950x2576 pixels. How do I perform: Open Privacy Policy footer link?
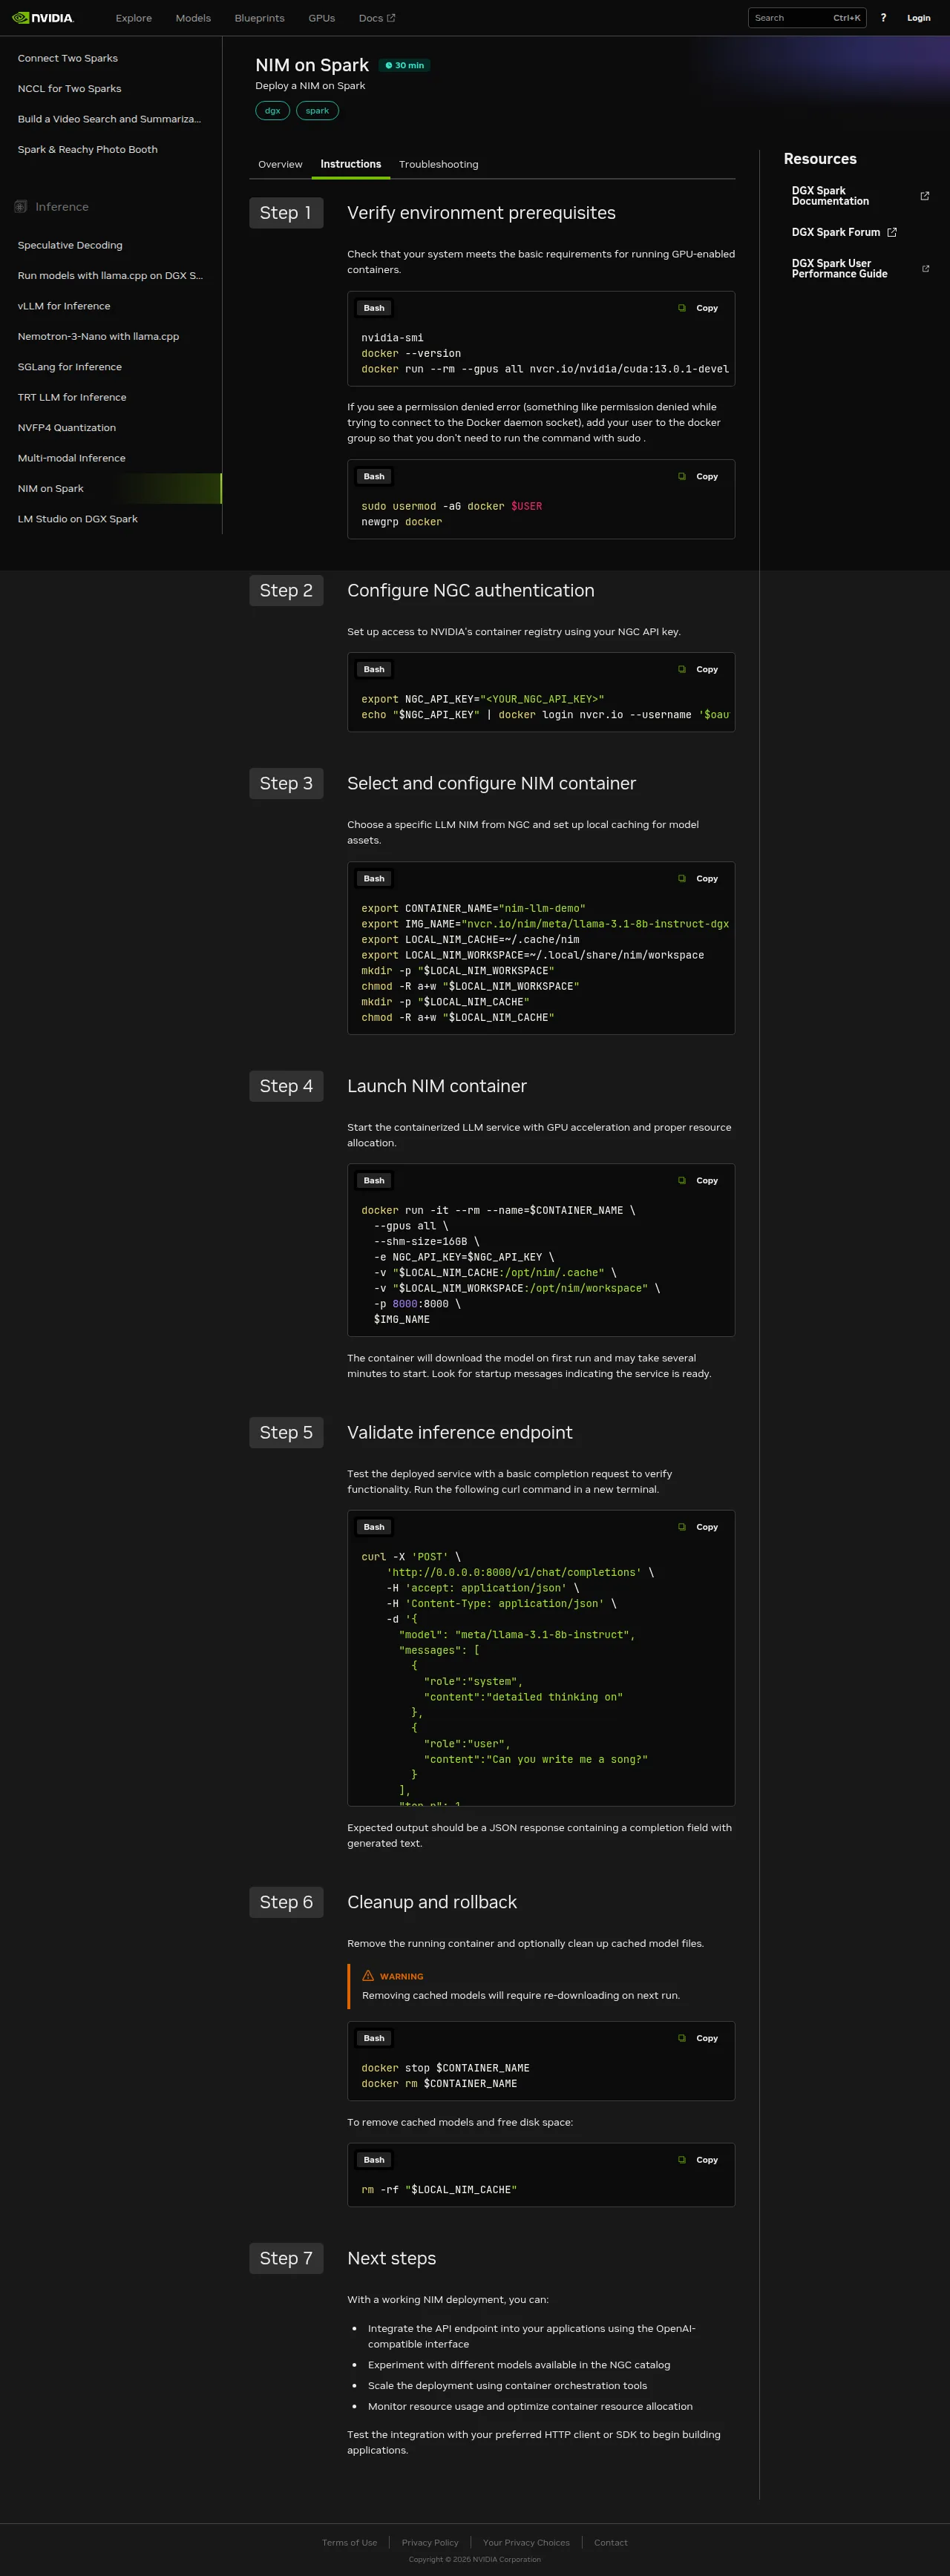(x=430, y=2542)
